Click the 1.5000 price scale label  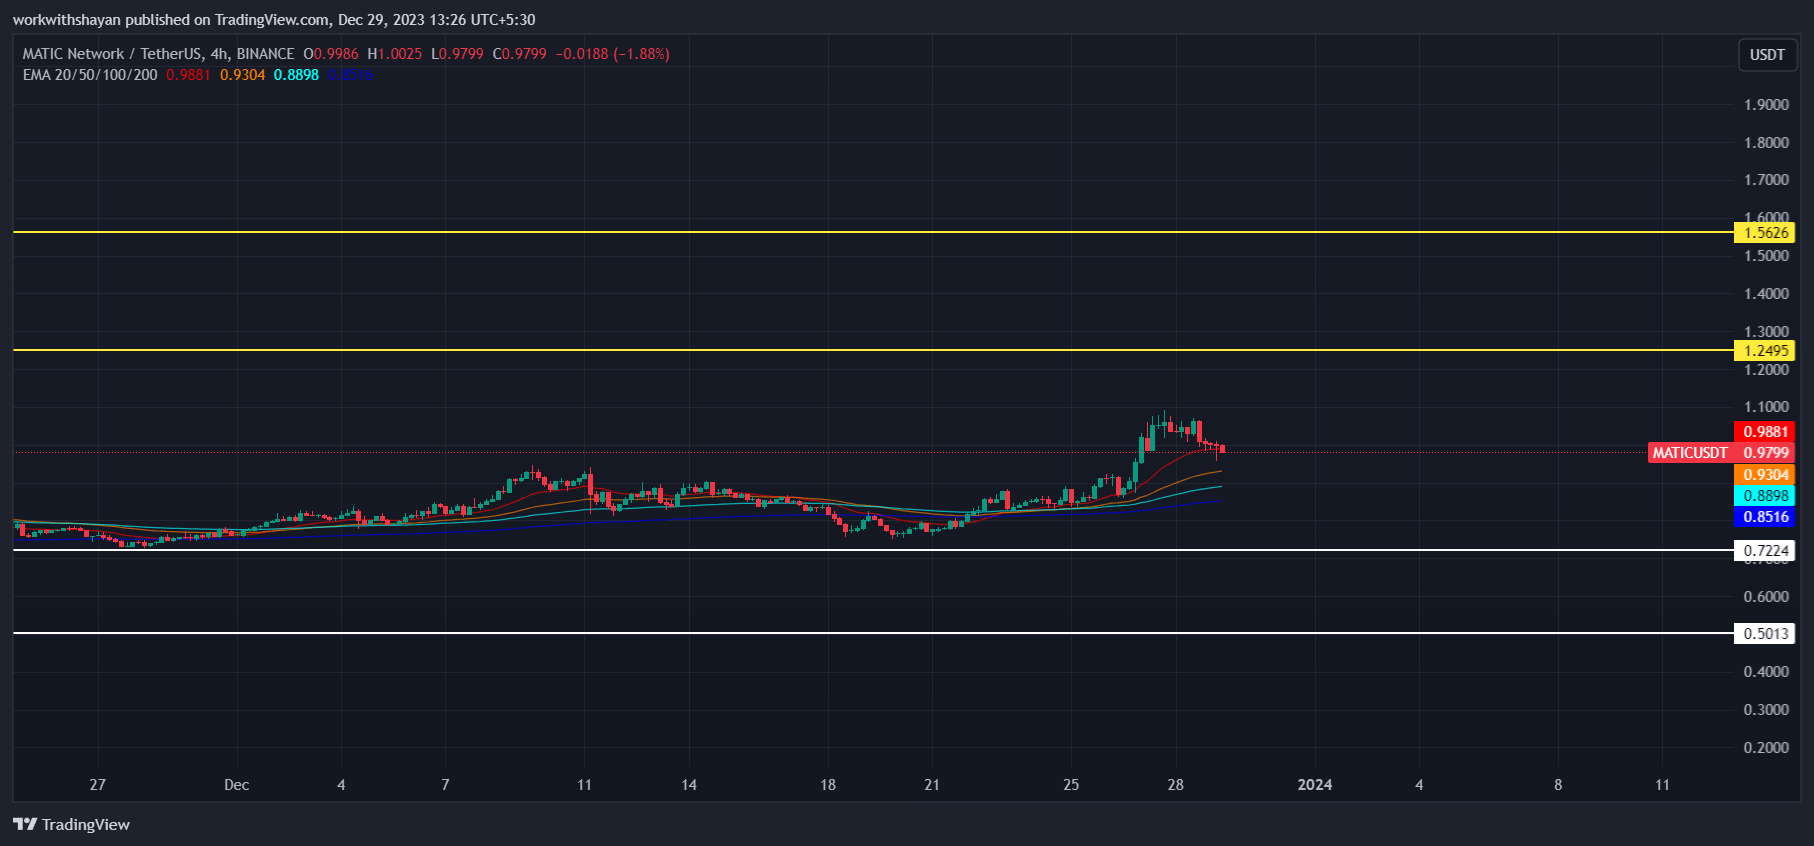coord(1766,256)
